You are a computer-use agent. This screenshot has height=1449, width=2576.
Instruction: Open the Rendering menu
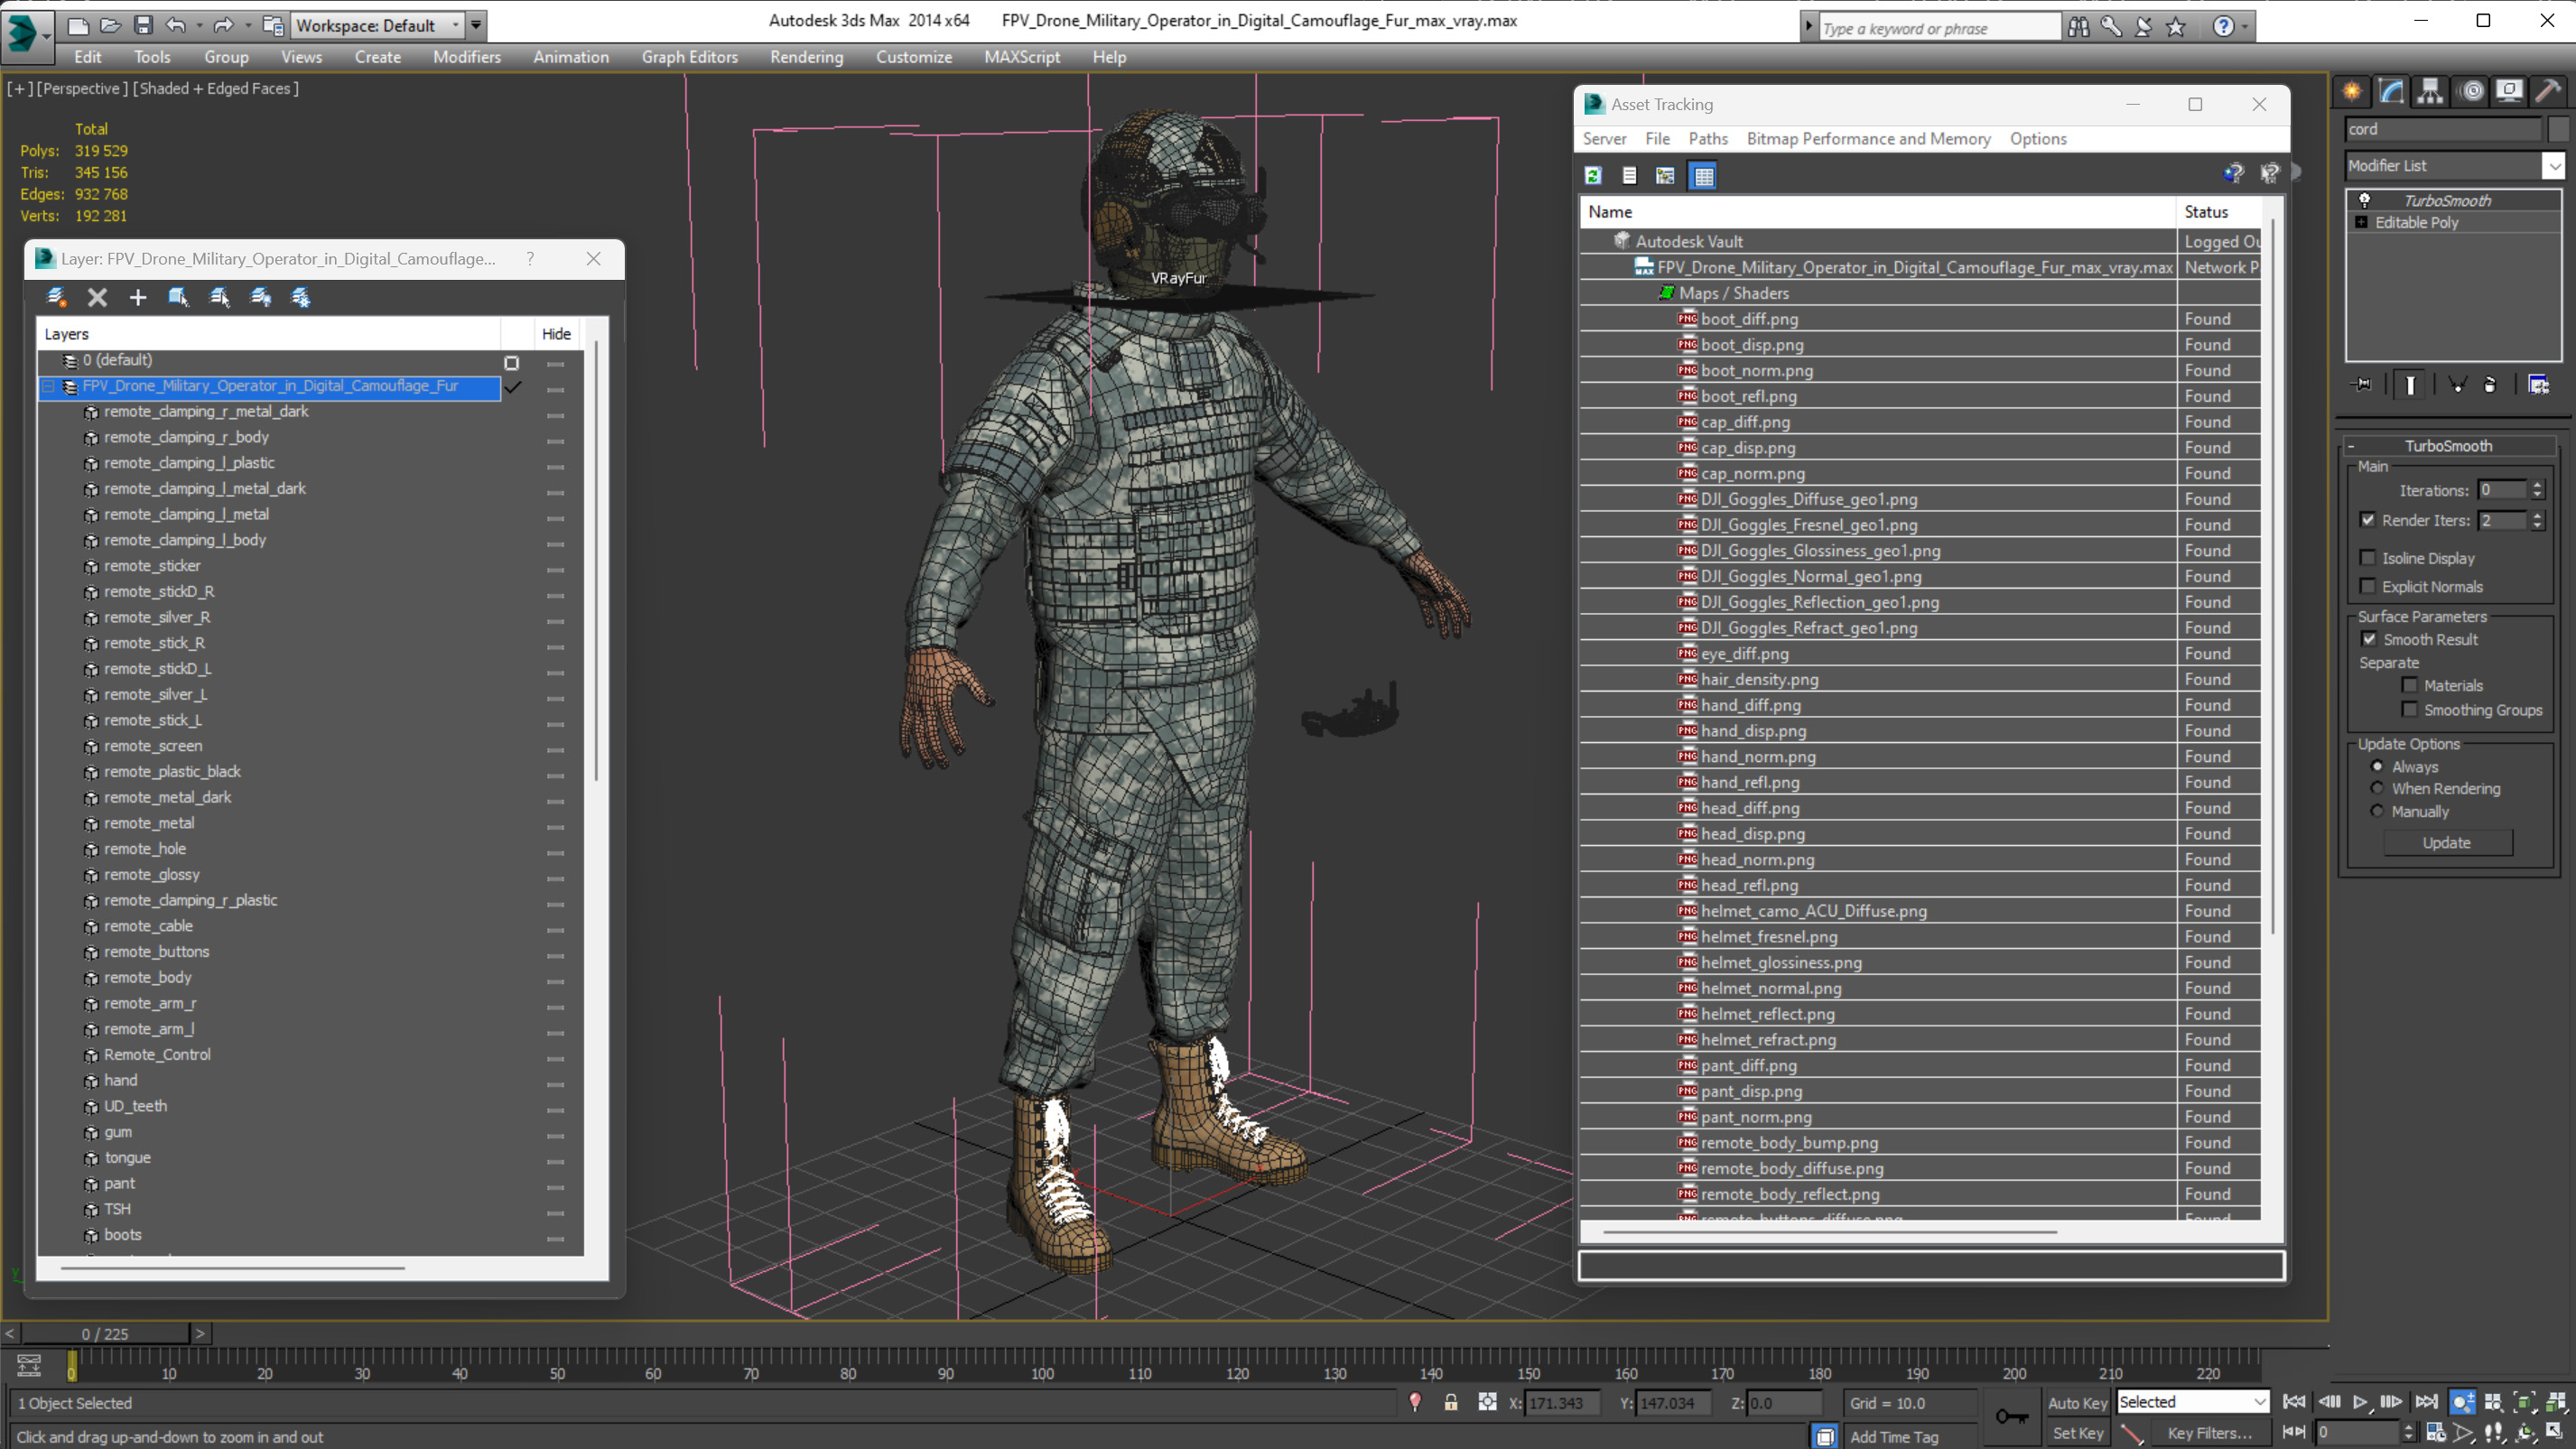point(806,57)
